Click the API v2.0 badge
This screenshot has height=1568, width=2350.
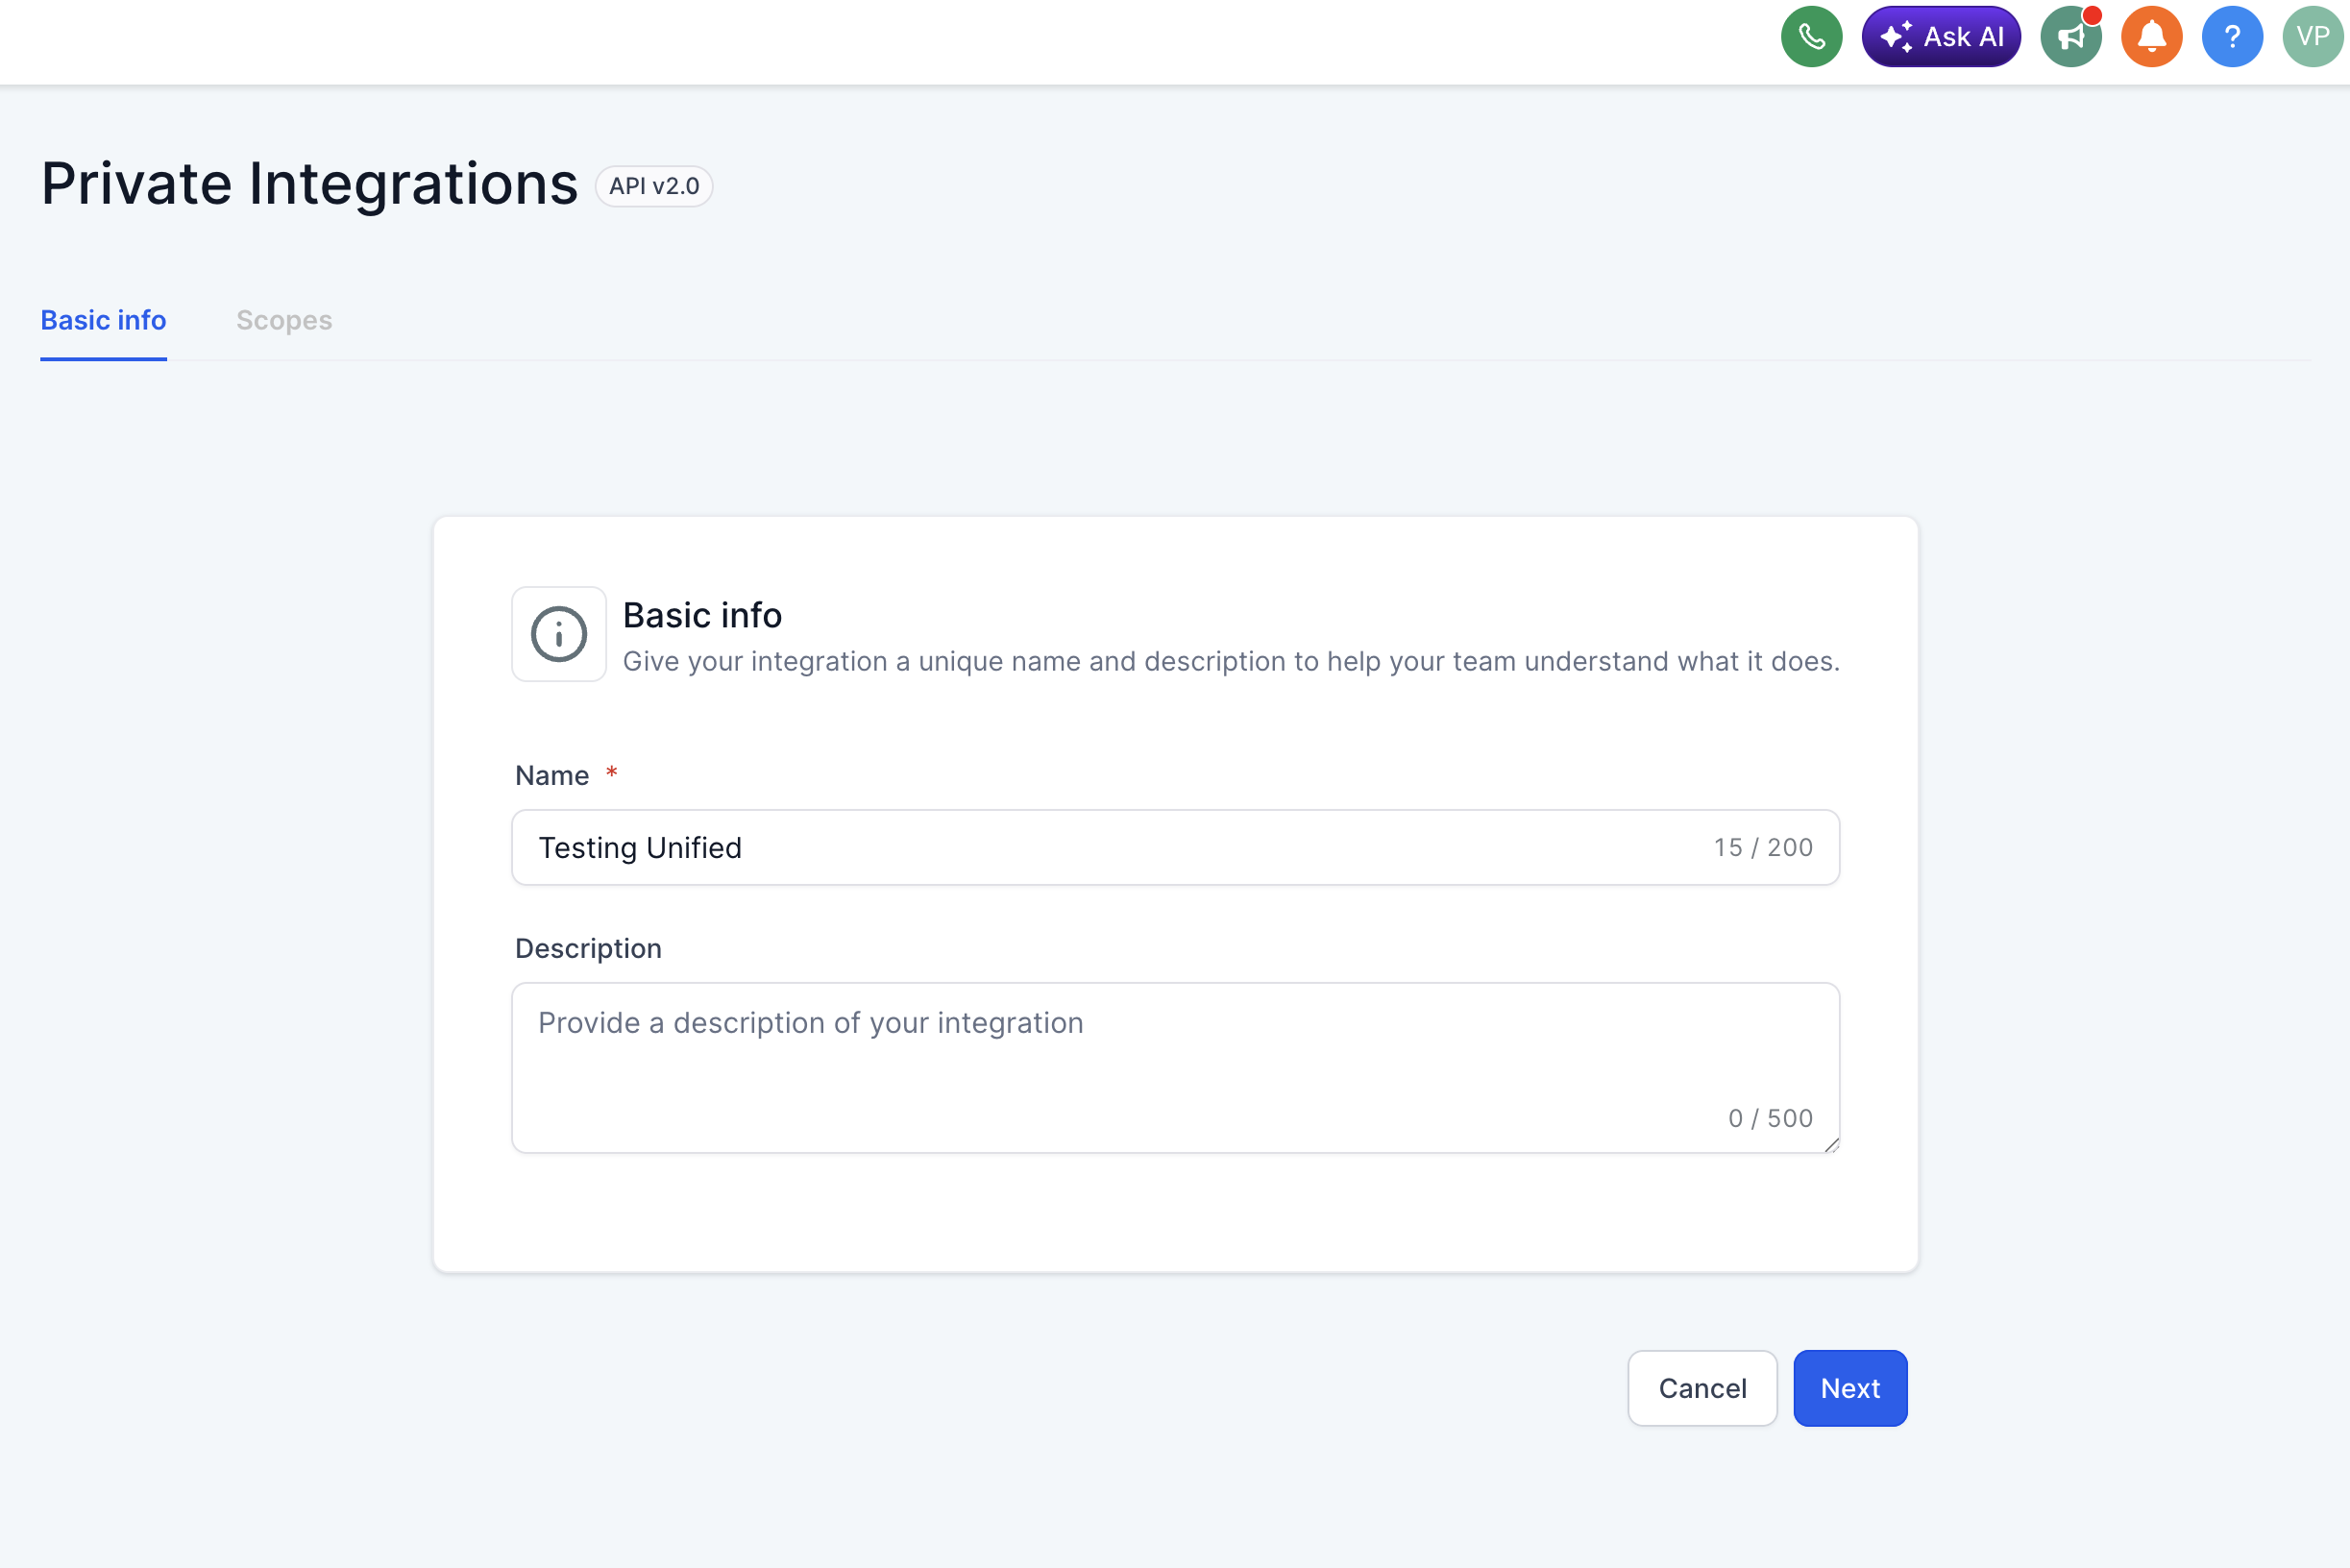click(x=654, y=186)
